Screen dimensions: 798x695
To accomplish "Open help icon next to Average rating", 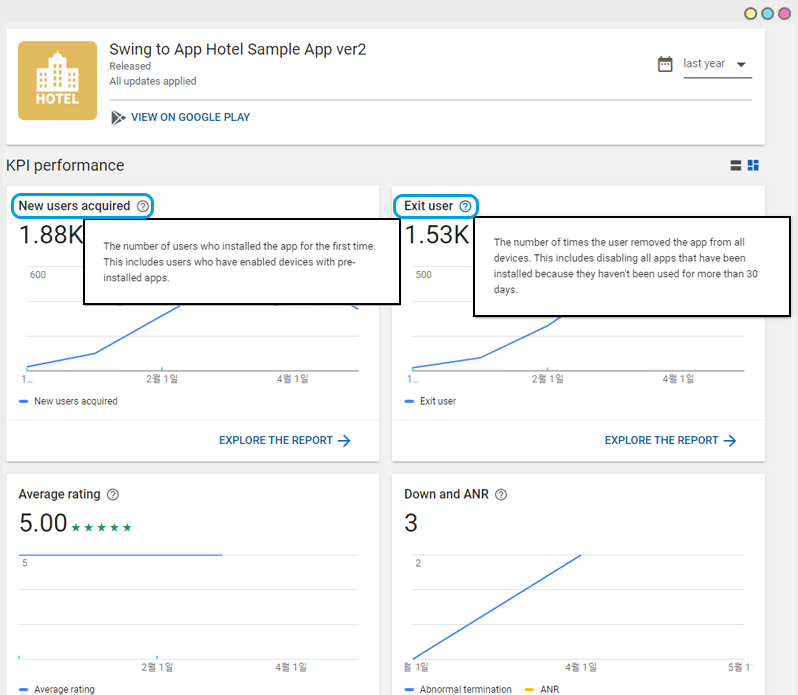I will pyautogui.click(x=113, y=494).
